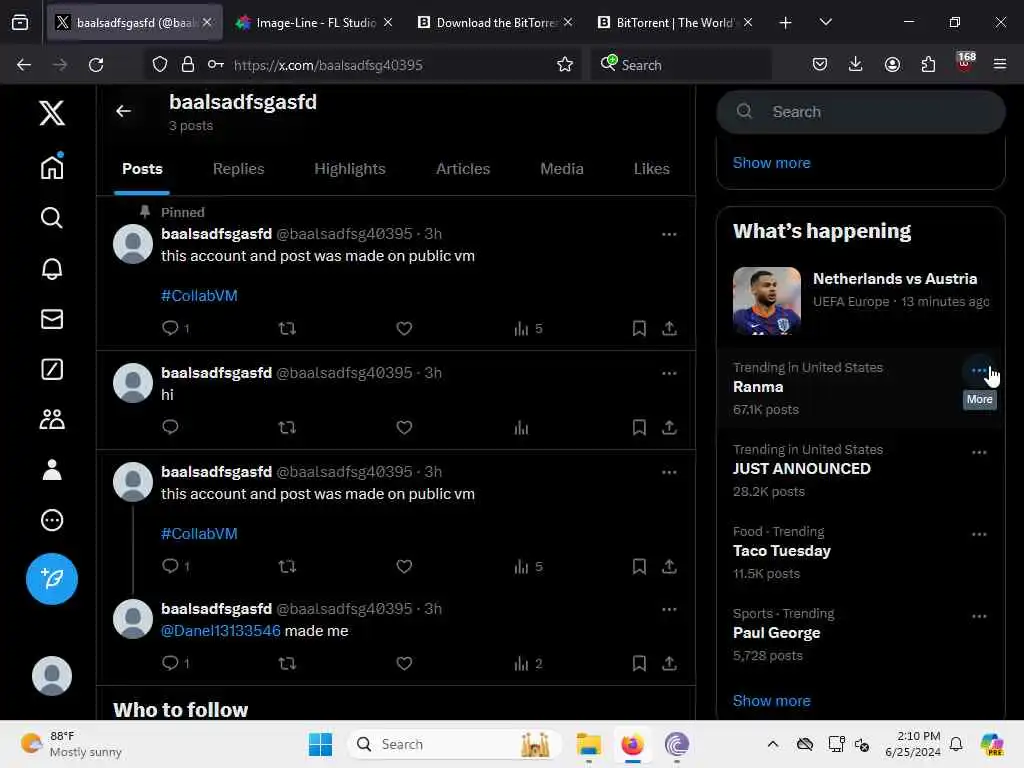
Task: Open the browser tab list dropdown
Action: [x=825, y=22]
